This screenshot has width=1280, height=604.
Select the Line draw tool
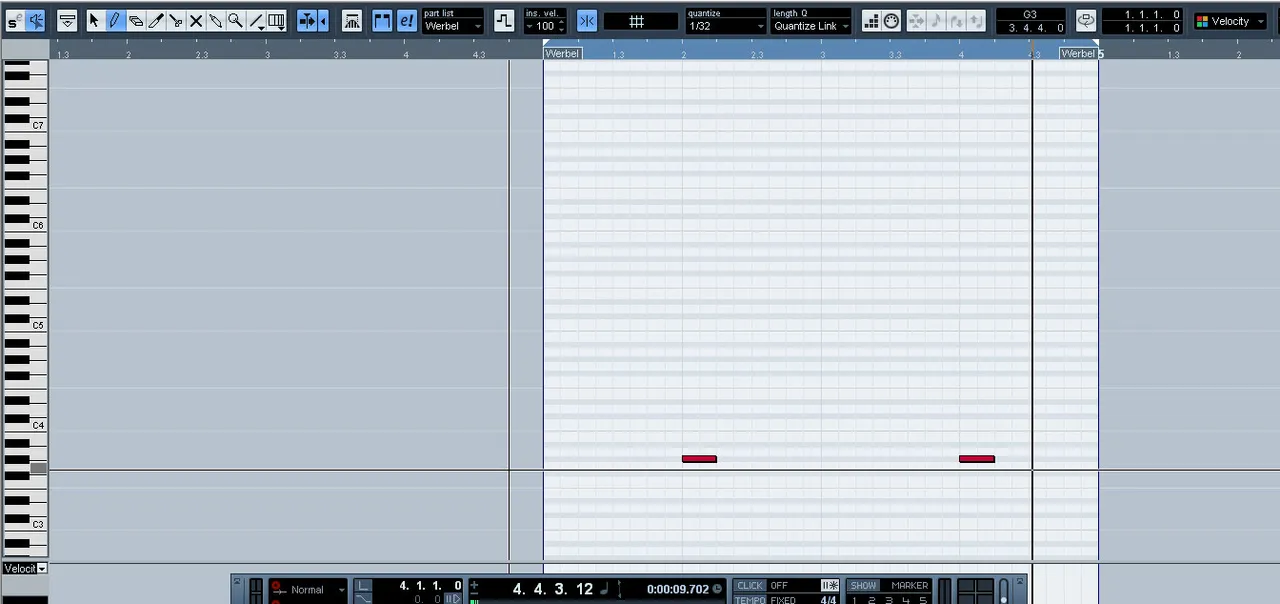(x=257, y=21)
